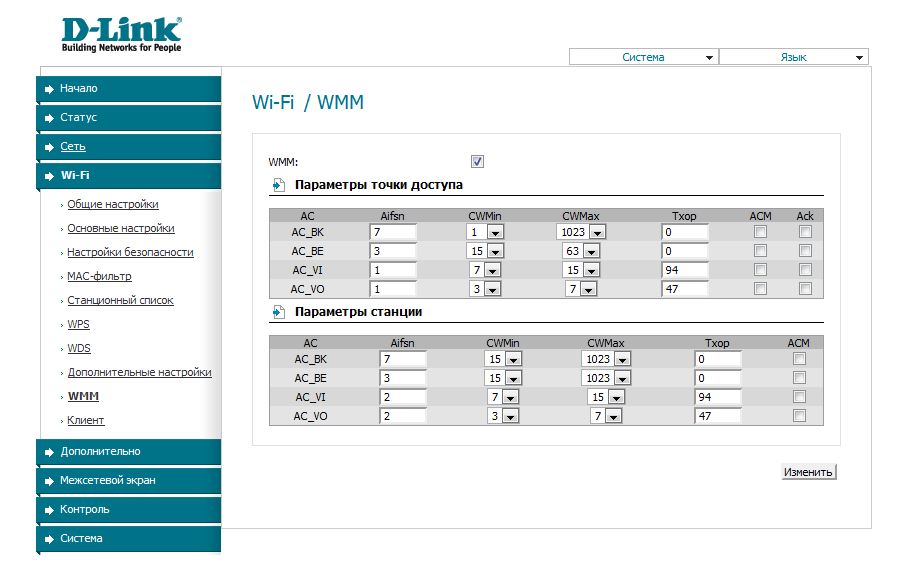Click station AC_VI Aifsn field
Image resolution: width=909 pixels, height=574 pixels.
click(403, 397)
